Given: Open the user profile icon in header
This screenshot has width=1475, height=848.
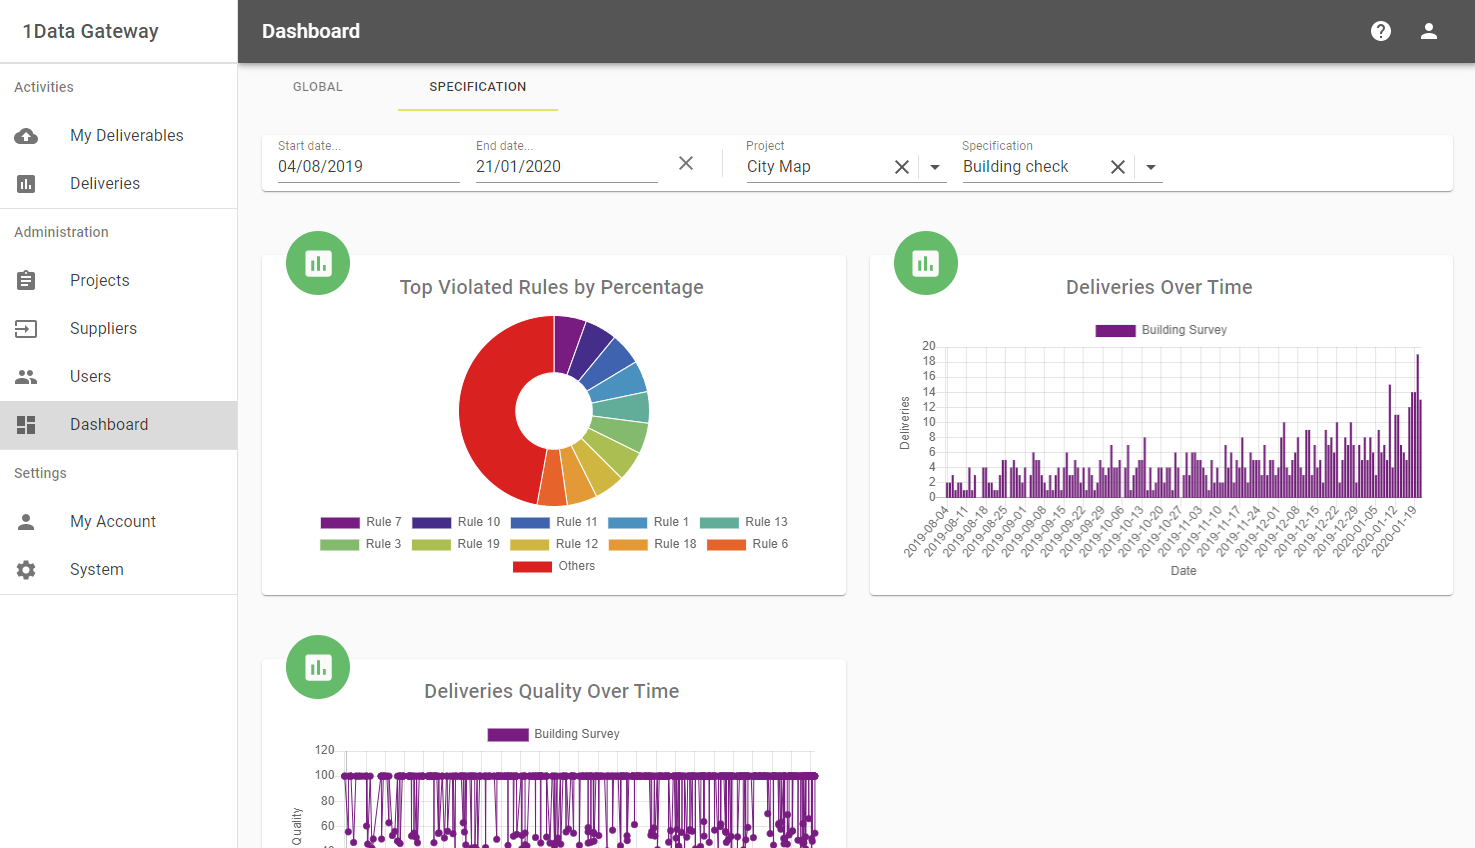Looking at the screenshot, I should pos(1429,31).
